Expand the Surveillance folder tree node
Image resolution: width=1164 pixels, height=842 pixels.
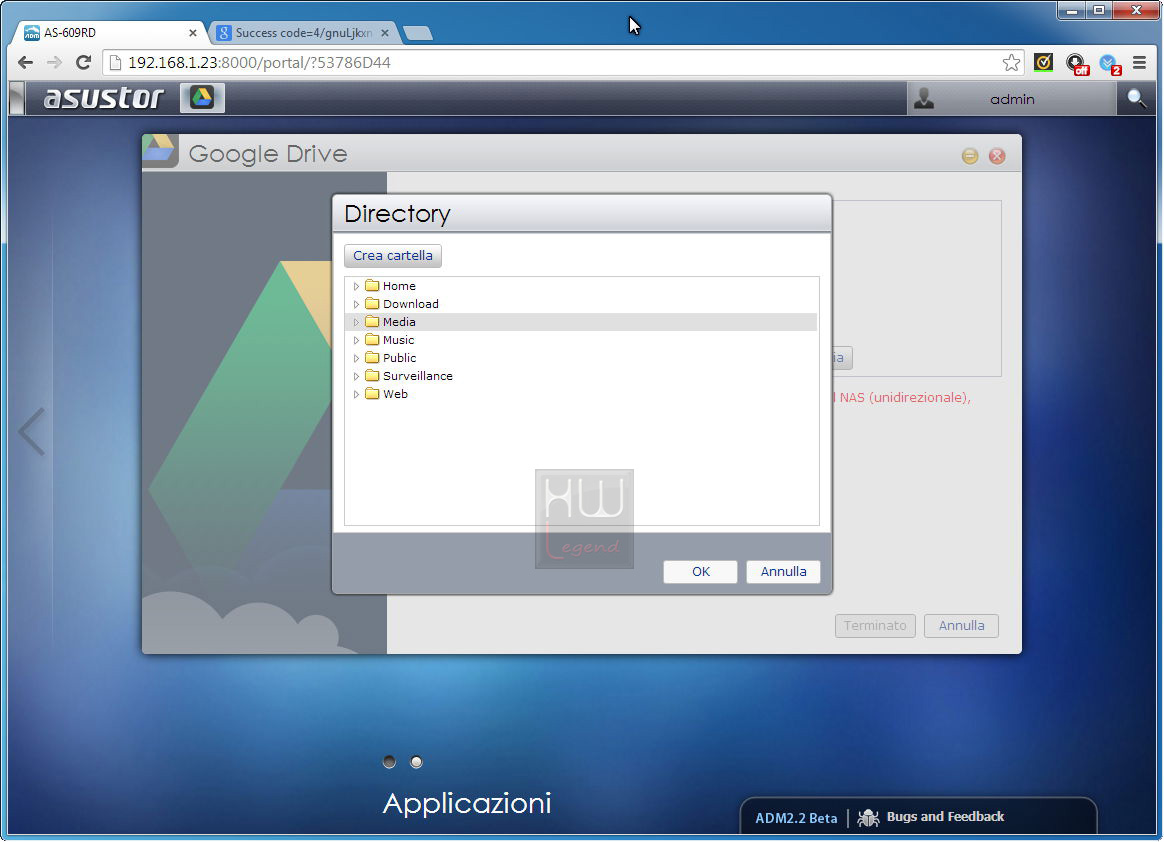(x=356, y=376)
